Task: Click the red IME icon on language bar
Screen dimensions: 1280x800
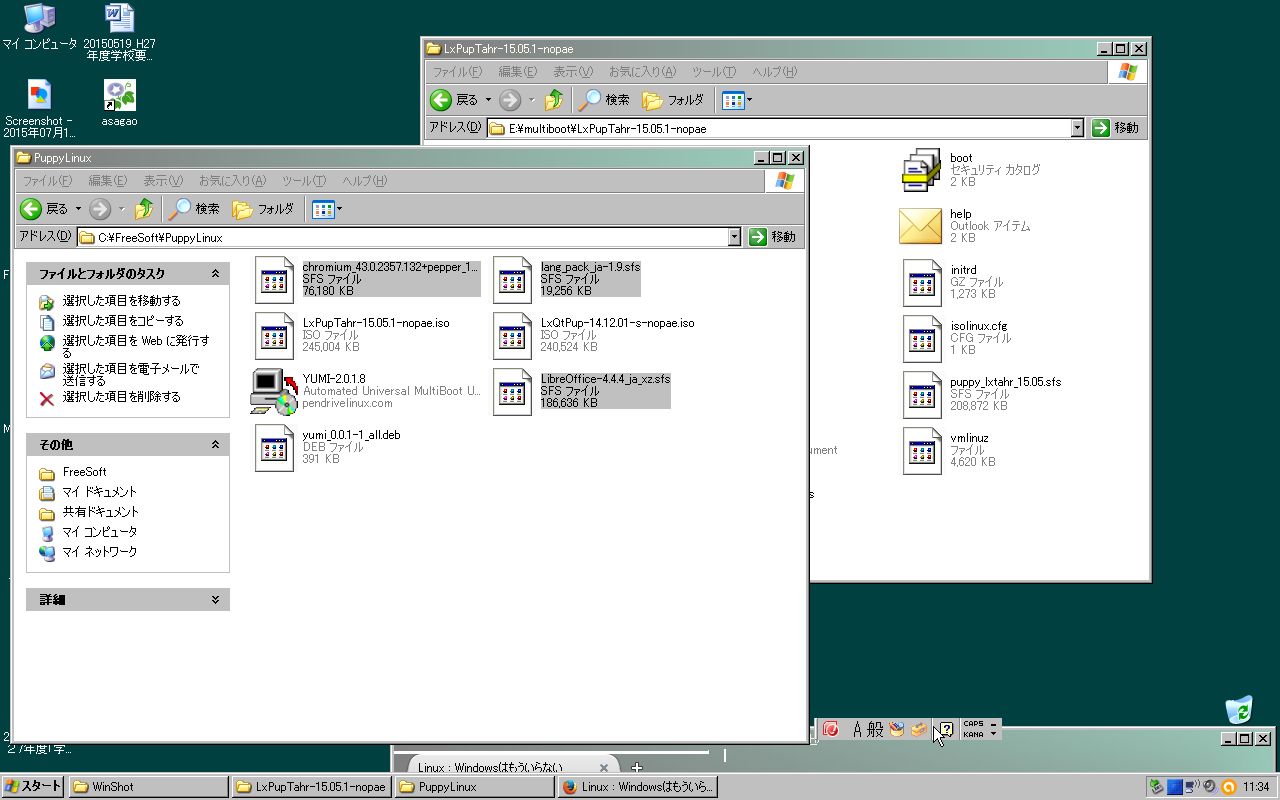Action: click(830, 729)
